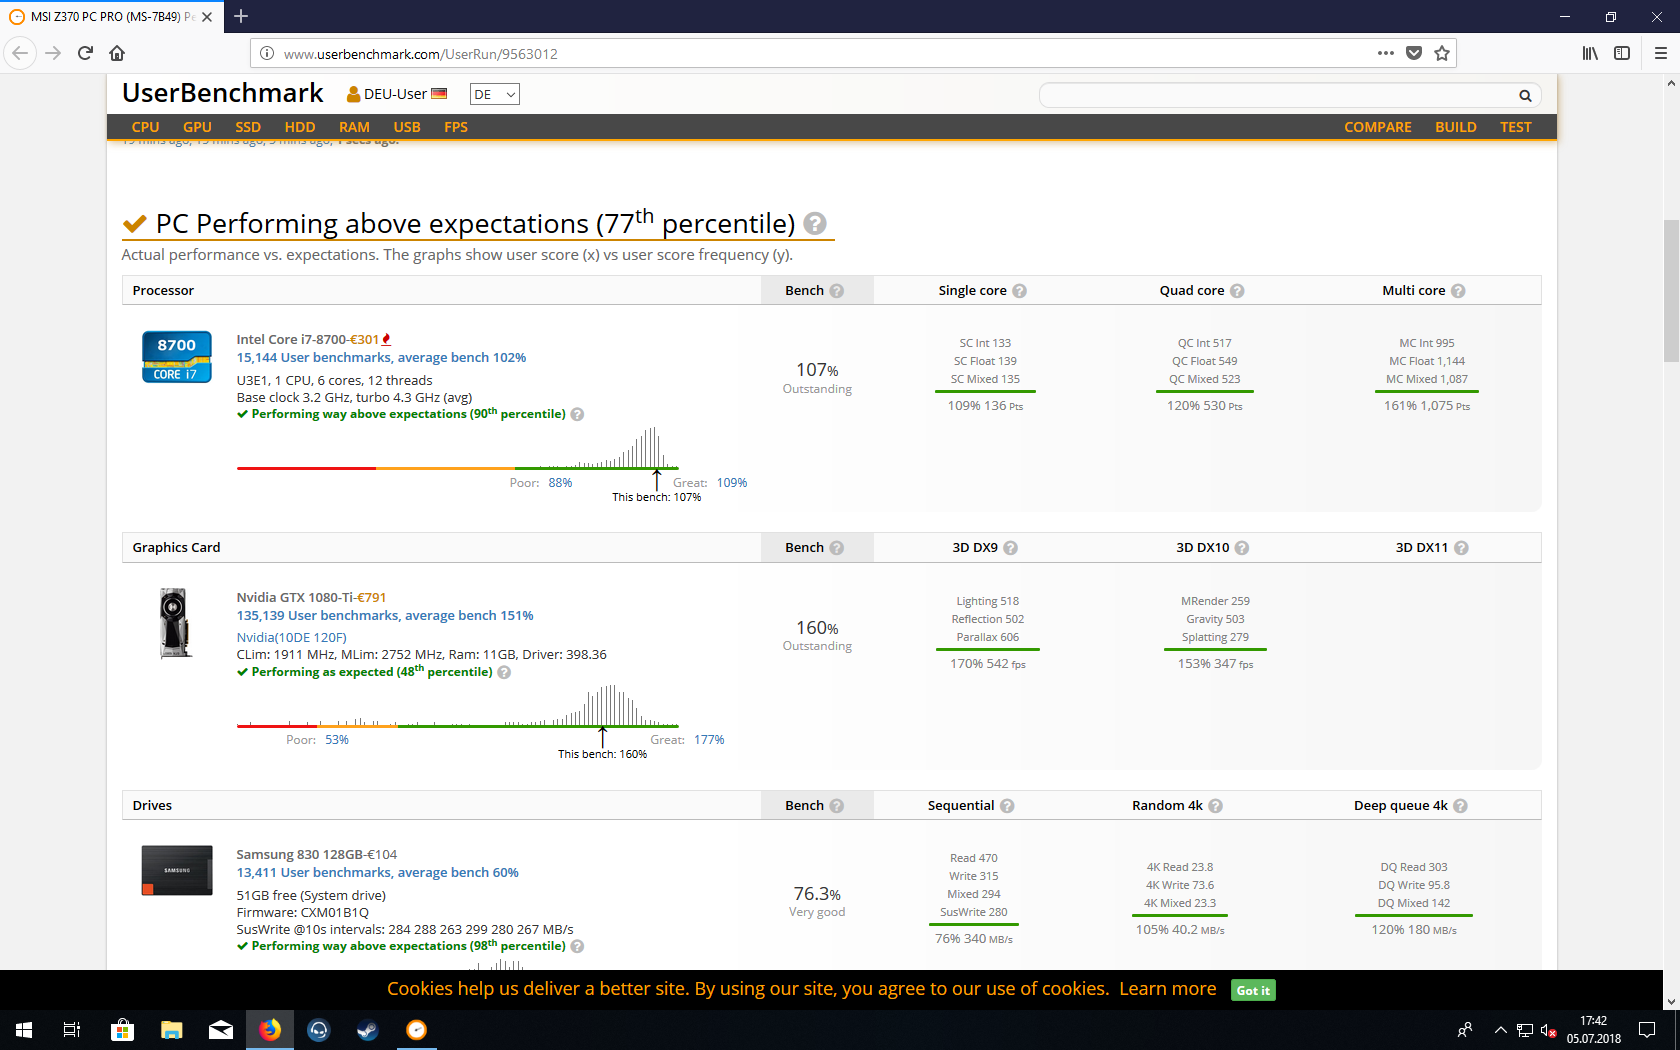
Task: Save page to Pocket icon
Action: point(1414,53)
